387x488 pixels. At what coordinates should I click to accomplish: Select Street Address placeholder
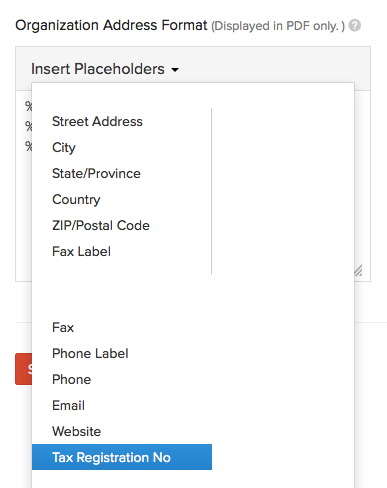click(122, 121)
